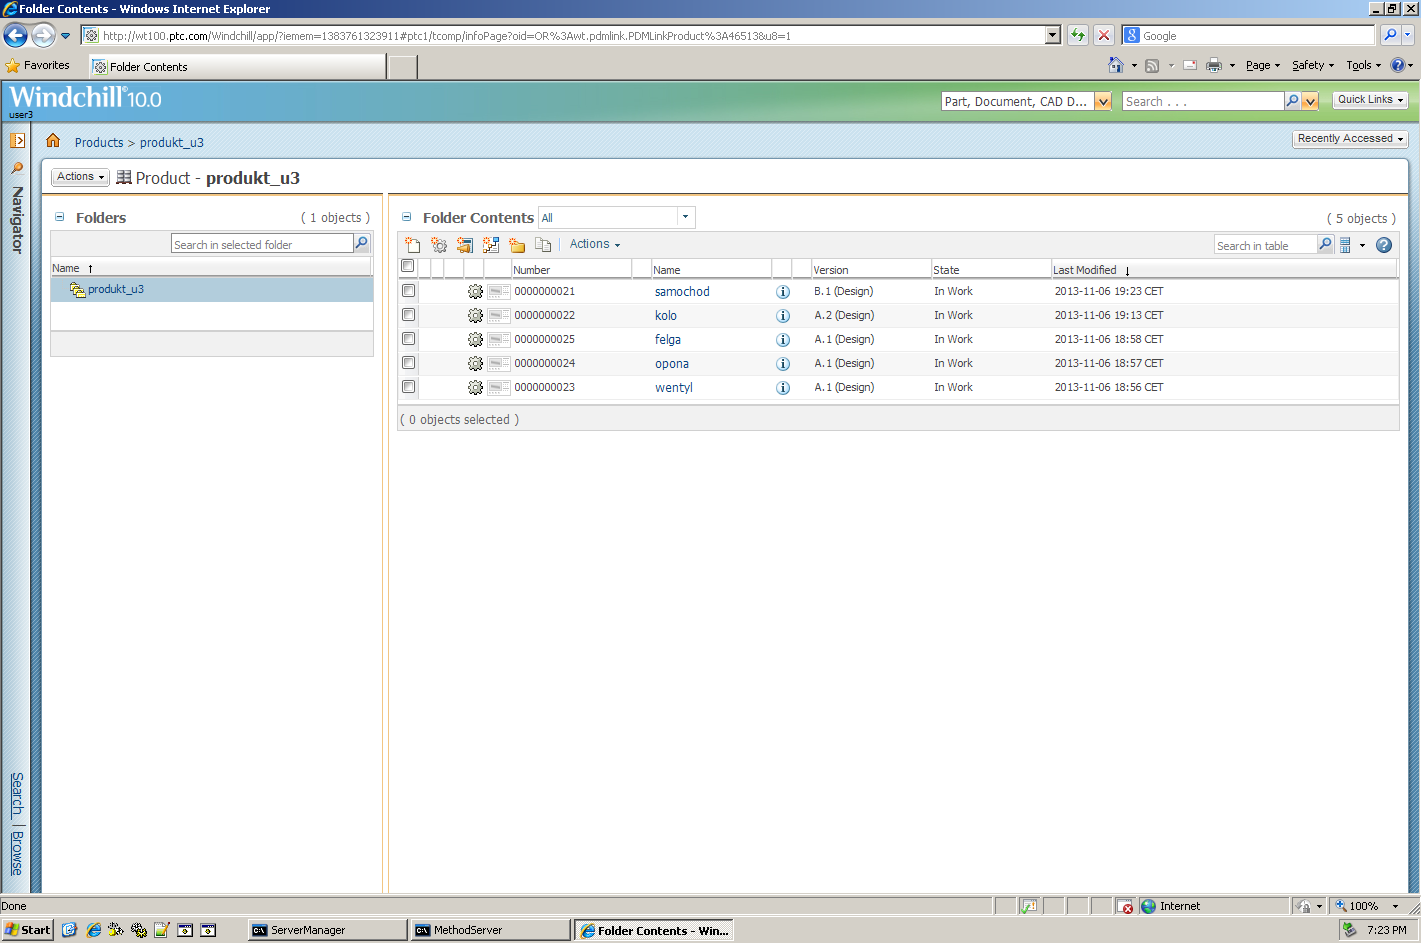Open the wentyl part link
The height and width of the screenshot is (943, 1421).
pos(674,388)
